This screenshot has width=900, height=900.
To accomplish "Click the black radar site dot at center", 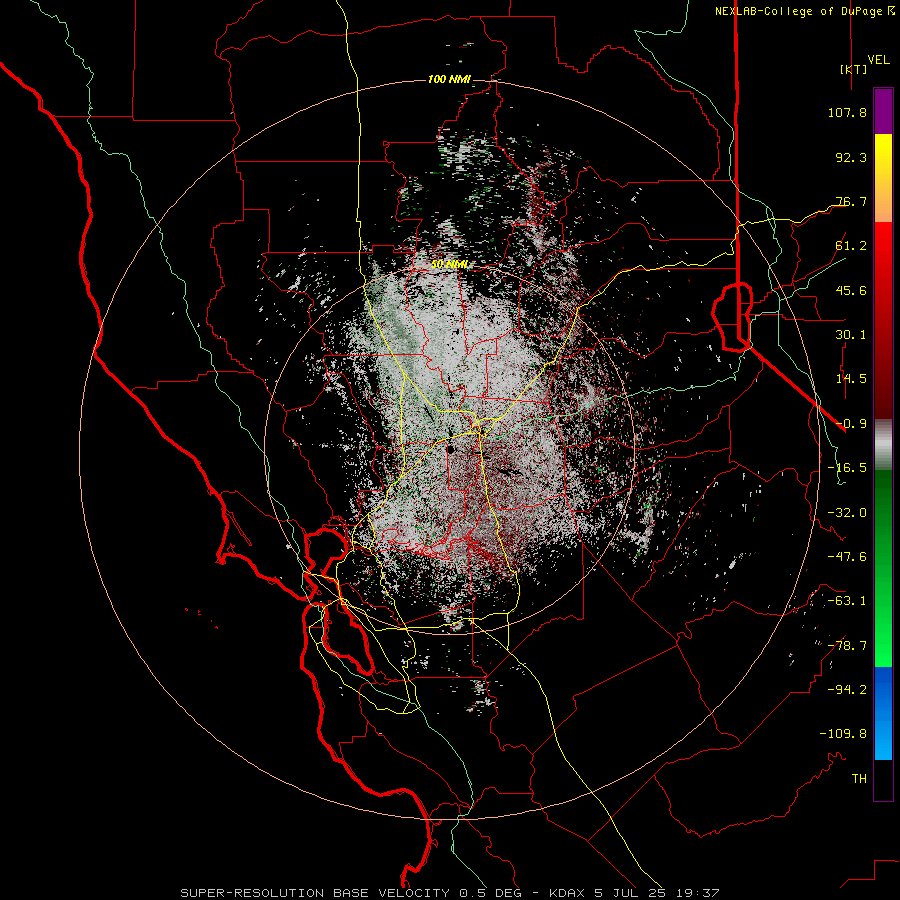I will click(x=452, y=450).
